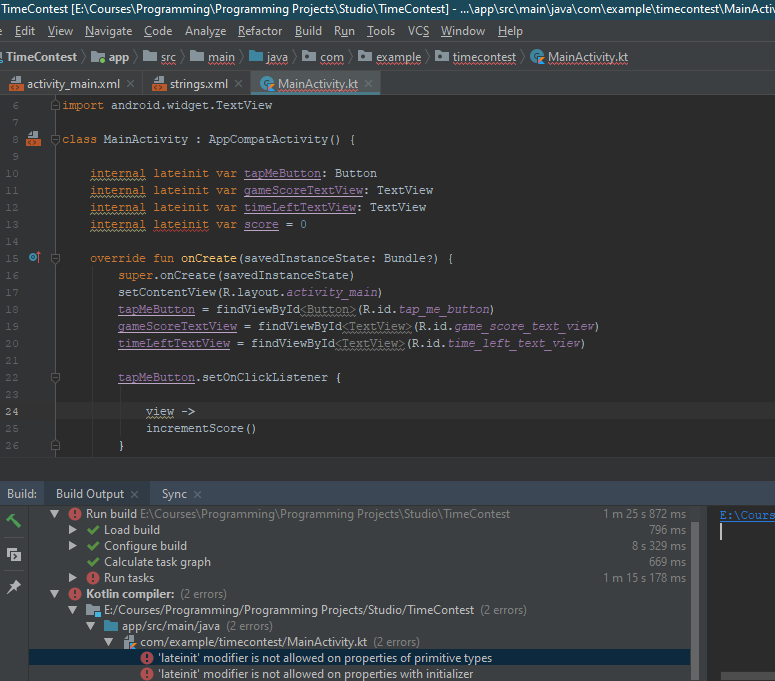
Task: Click the E:\Cours file link in output pane
Action: click(x=746, y=516)
